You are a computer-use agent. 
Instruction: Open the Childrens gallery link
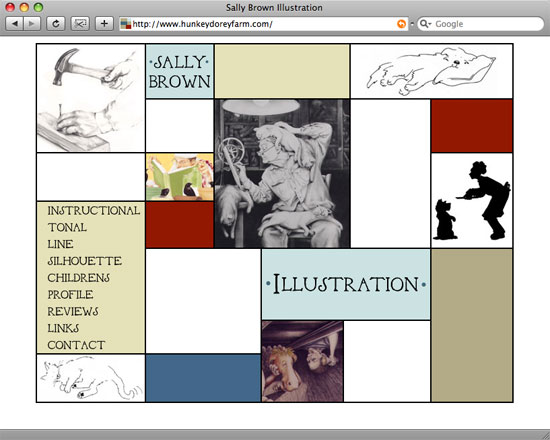pyautogui.click(x=79, y=278)
